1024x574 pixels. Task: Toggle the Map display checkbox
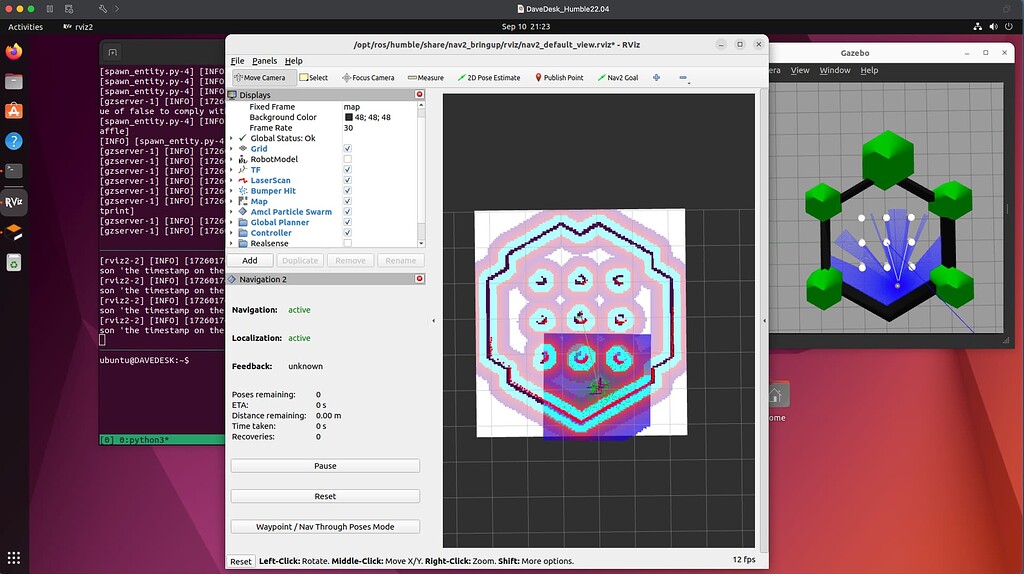347,201
